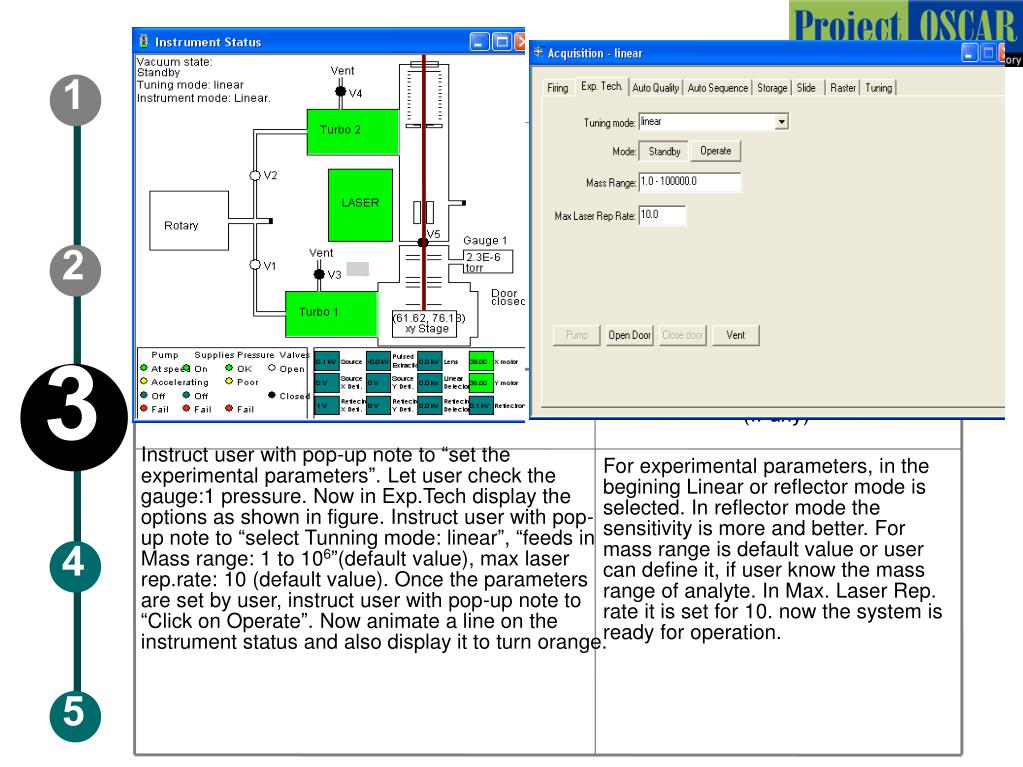Image resolution: width=1023 pixels, height=767 pixels.
Task: Click the Pulsed Extraction voltage indicator
Action: [378, 361]
